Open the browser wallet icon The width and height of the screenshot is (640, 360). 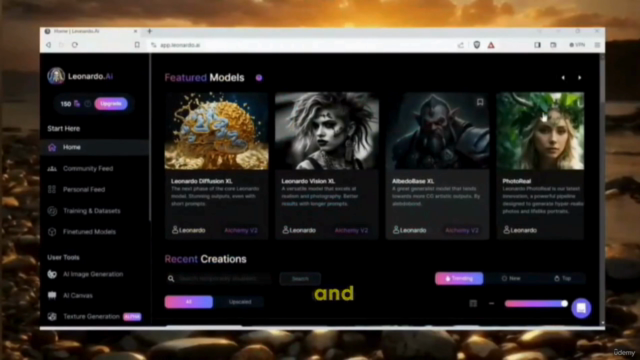click(x=553, y=45)
